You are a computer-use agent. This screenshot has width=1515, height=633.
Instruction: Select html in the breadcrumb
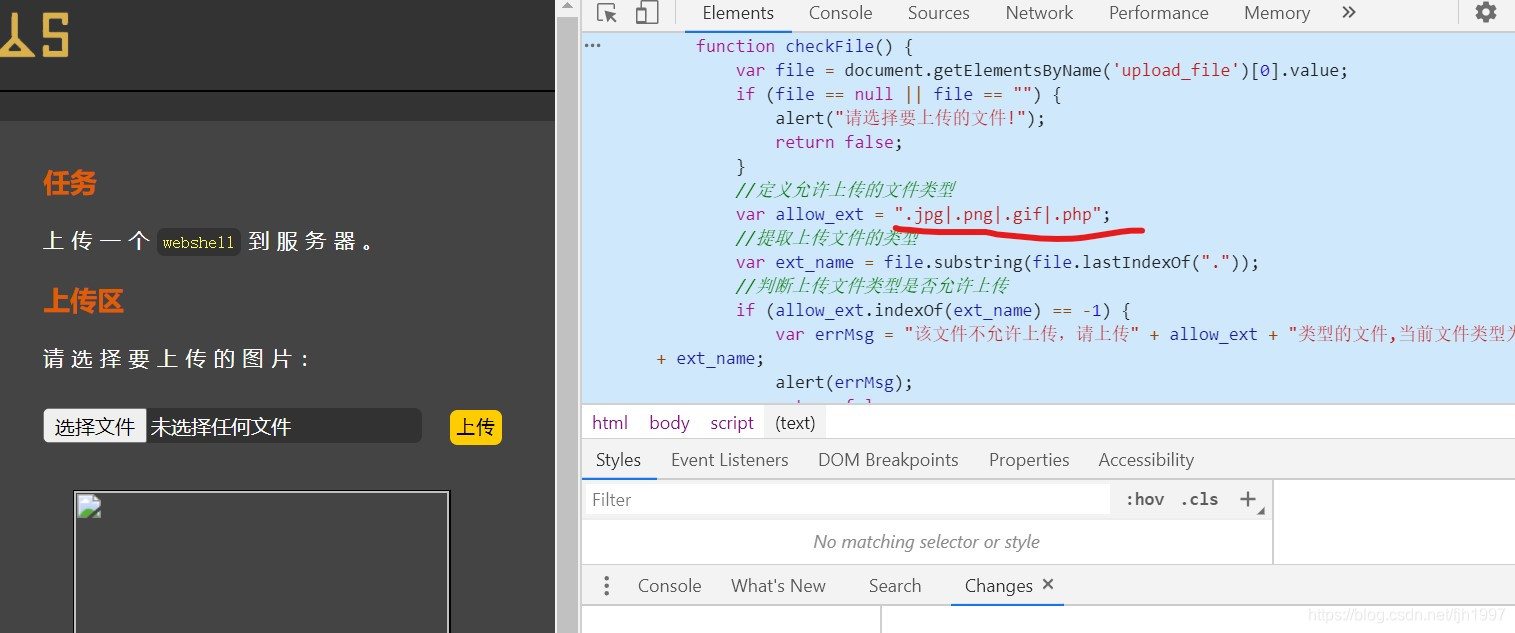(x=610, y=423)
